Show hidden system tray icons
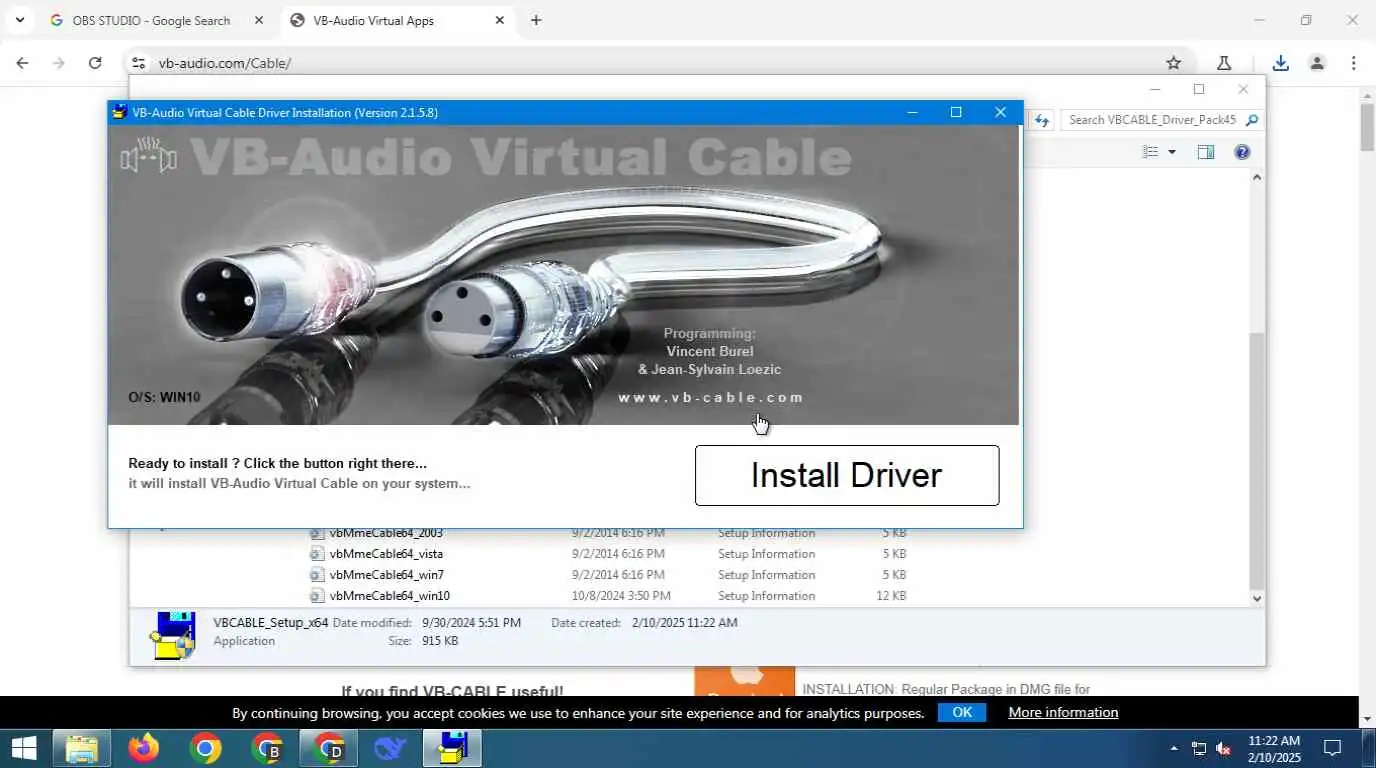The height and width of the screenshot is (768, 1376). pyautogui.click(x=1174, y=748)
